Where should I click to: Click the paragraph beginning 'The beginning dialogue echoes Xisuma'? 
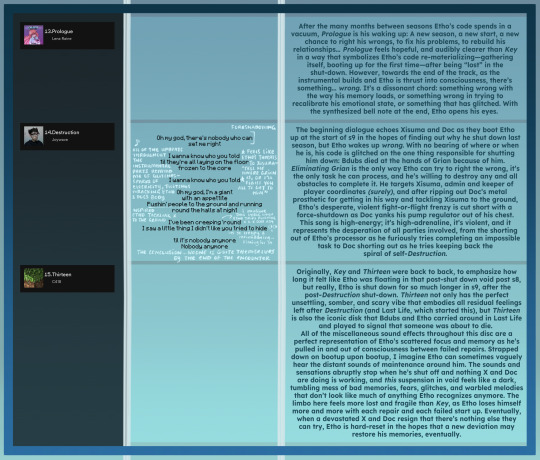tap(406, 191)
